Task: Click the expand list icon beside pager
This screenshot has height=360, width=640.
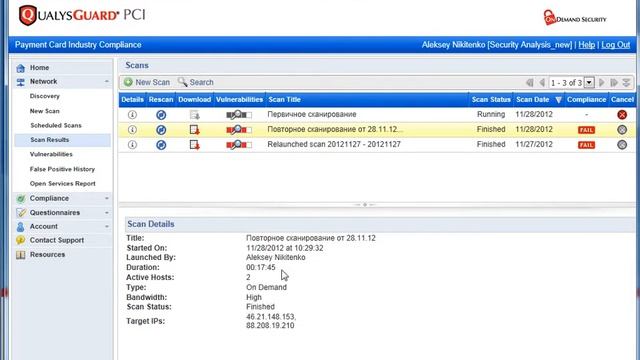Action: pyautogui.click(x=626, y=82)
